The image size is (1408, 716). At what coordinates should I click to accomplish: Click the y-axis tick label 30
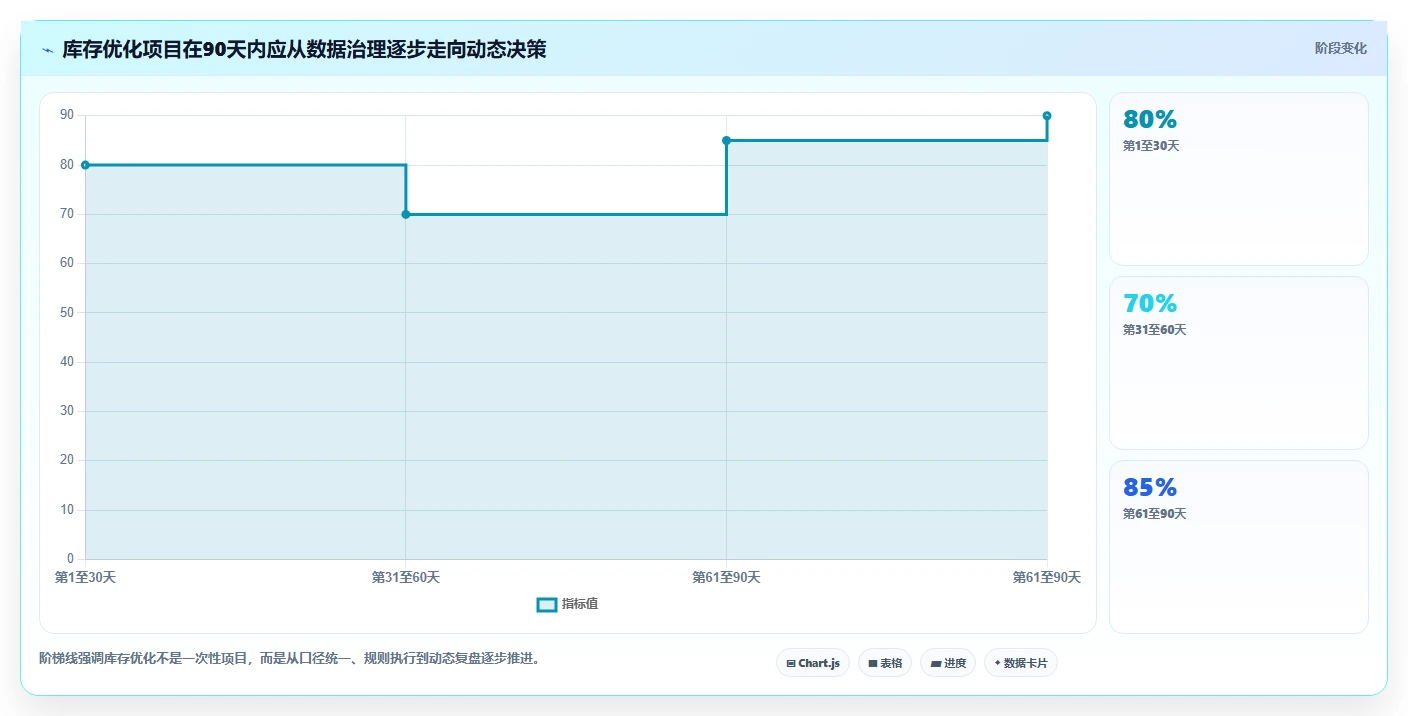67,411
